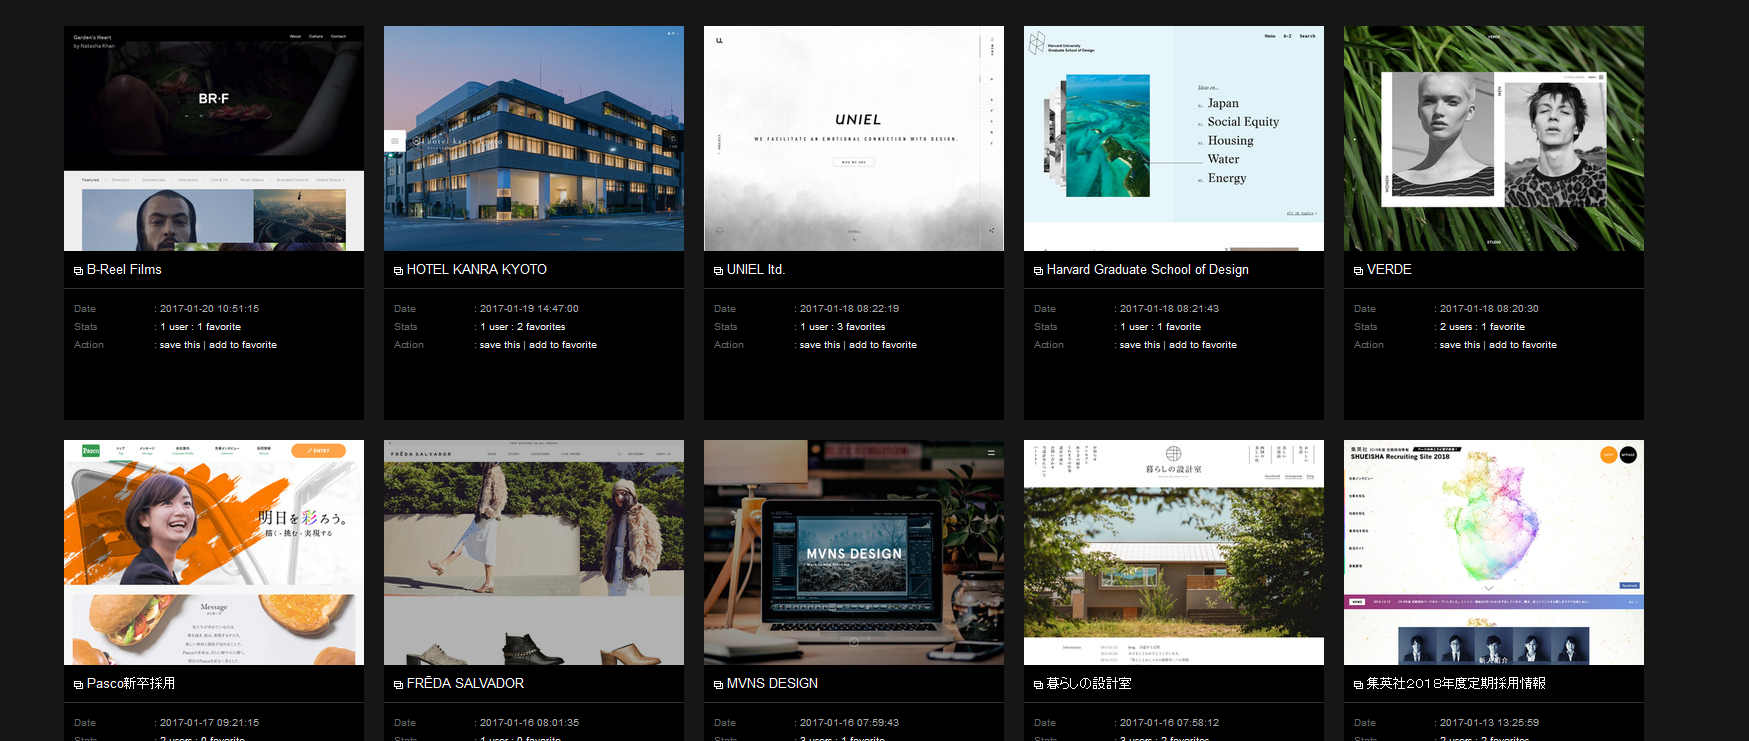The image size is (1749, 741).
Task: Click the small icon beside B-Reel Films title
Action: 78,271
